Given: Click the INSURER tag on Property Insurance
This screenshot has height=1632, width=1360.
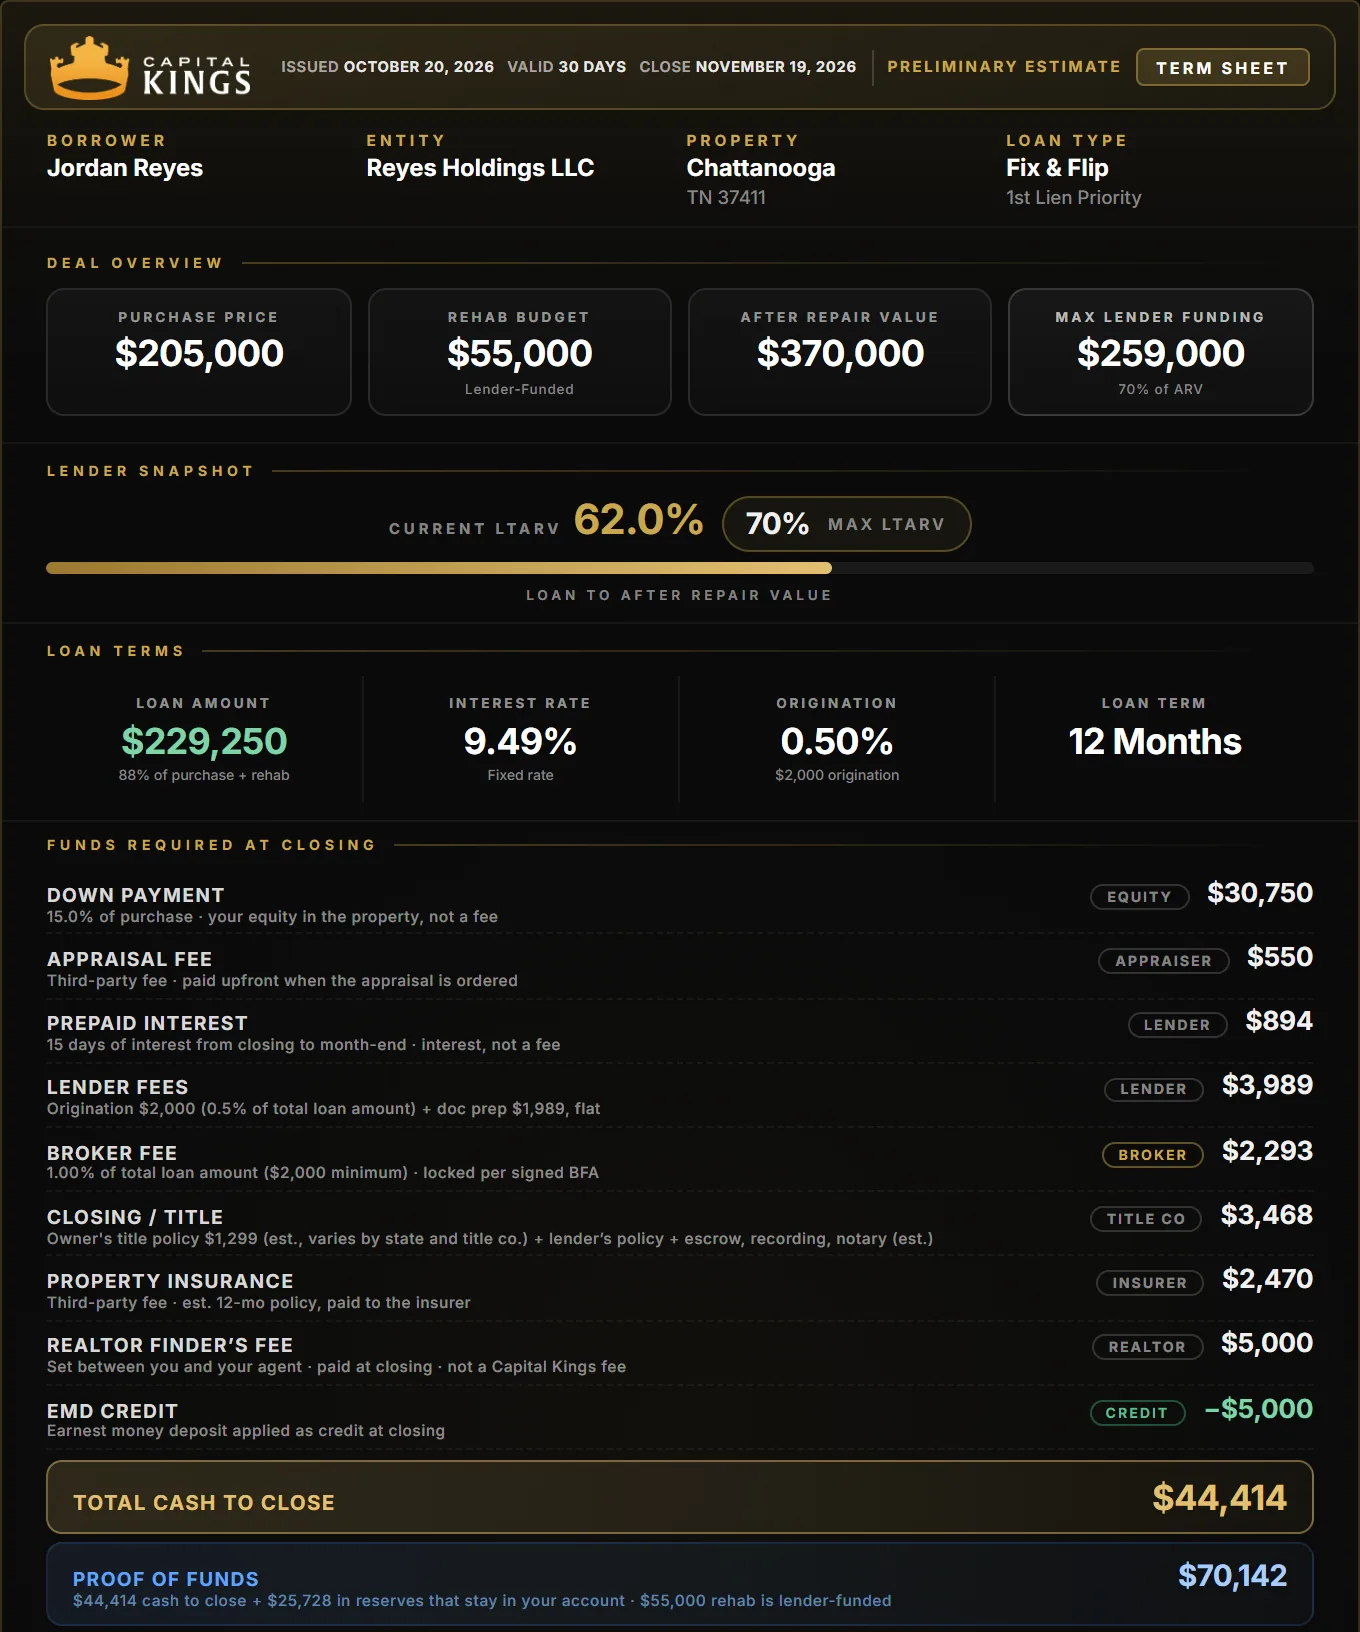Looking at the screenshot, I should 1150,1282.
